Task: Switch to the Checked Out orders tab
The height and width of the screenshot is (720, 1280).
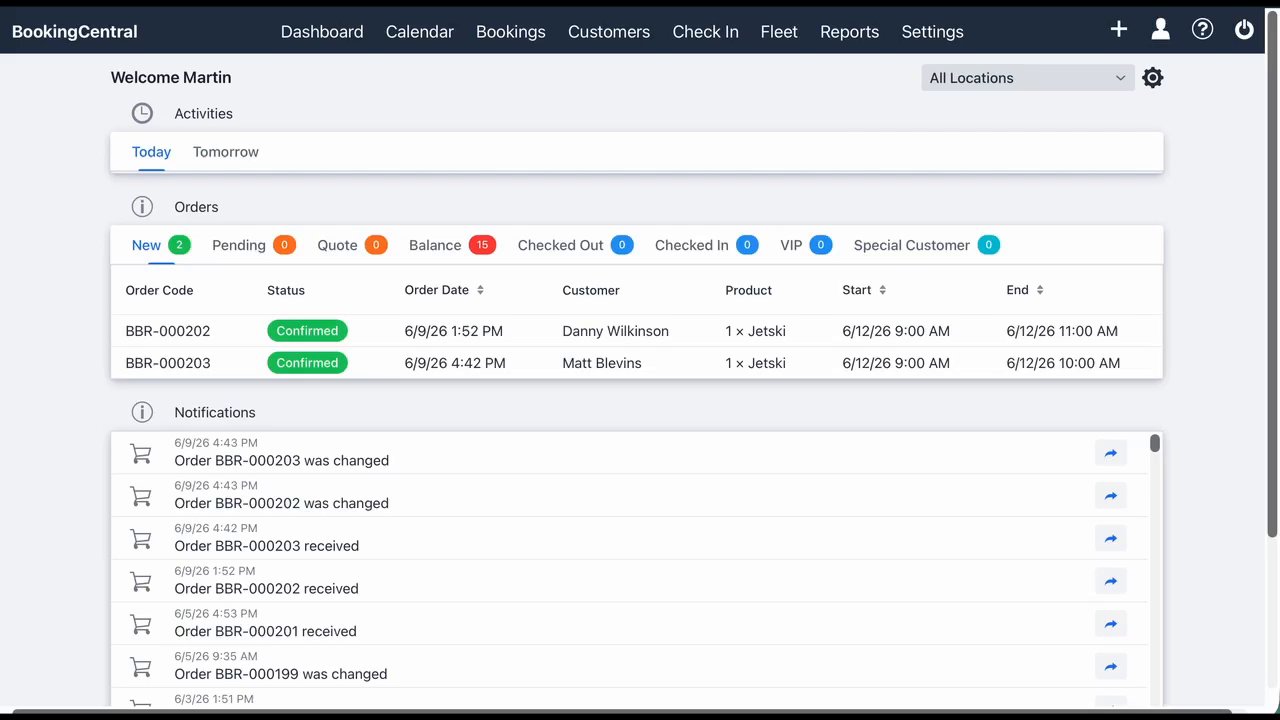Action: coord(575,245)
